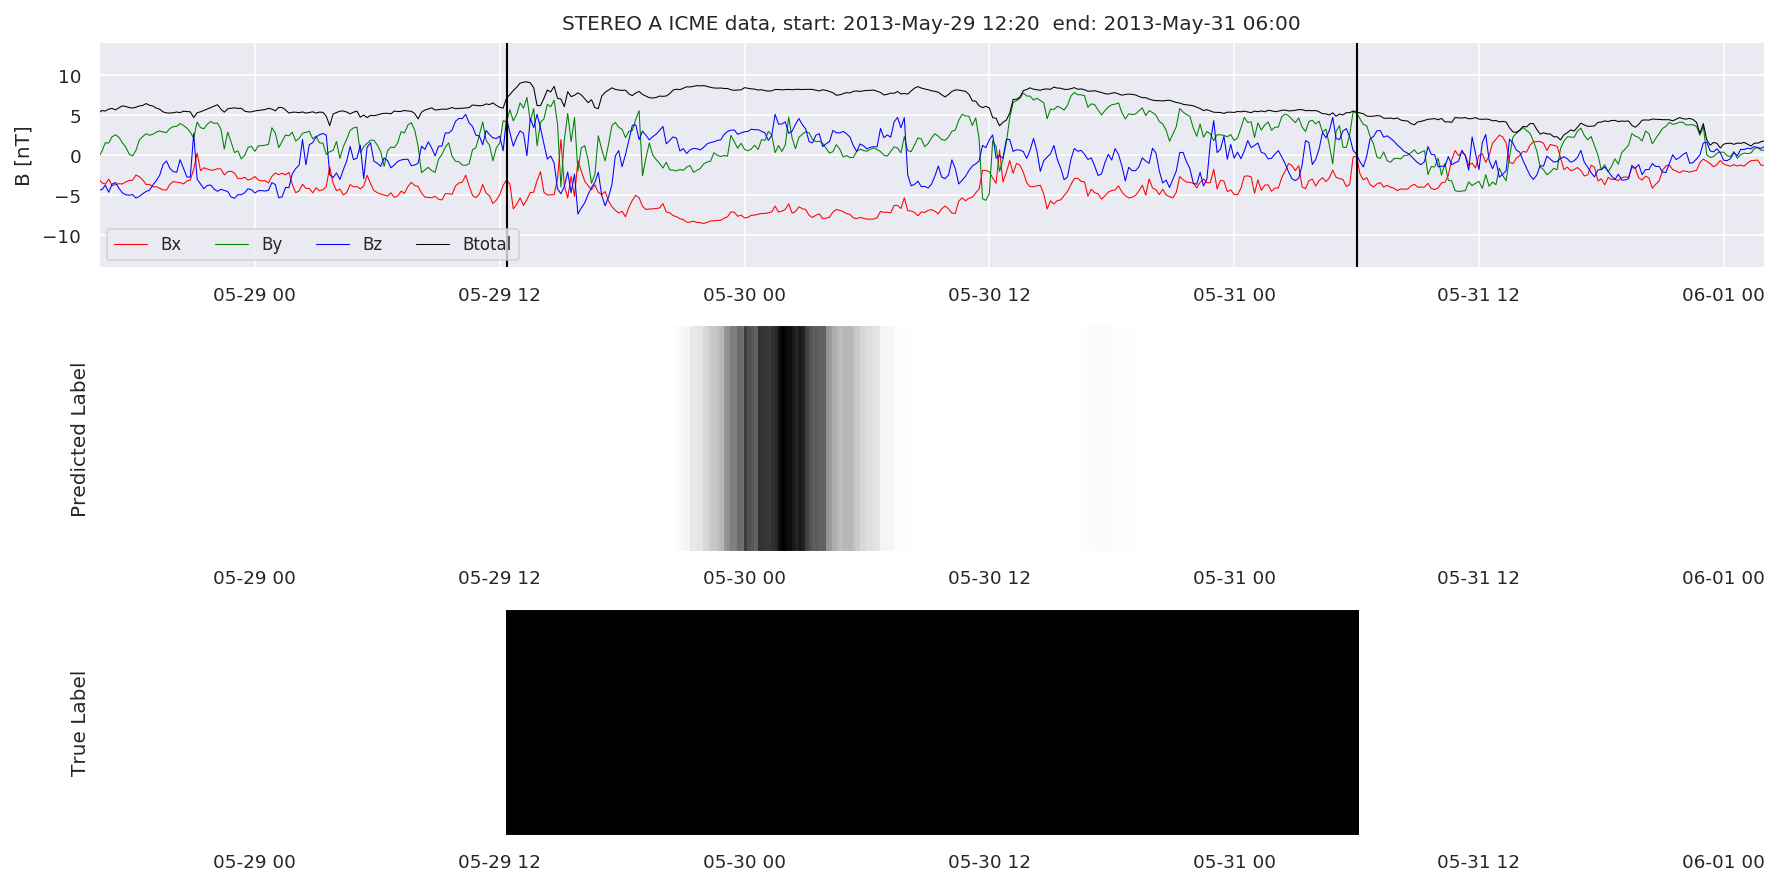Click '05-31 12' tick under True Label panel

(x=1479, y=862)
